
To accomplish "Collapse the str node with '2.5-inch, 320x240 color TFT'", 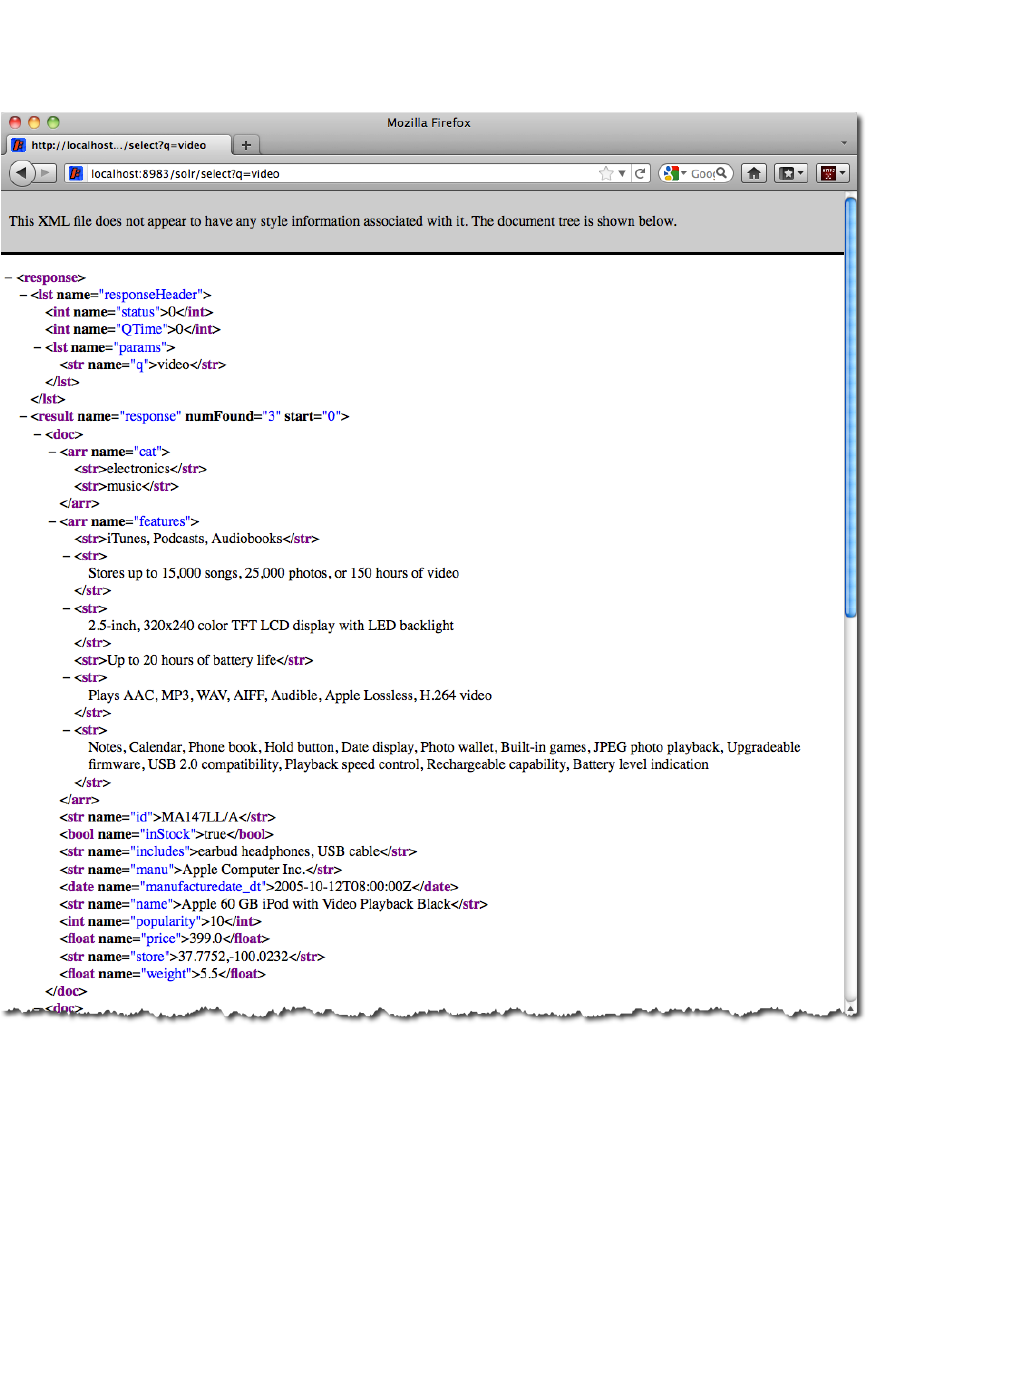I will click(x=66, y=609).
